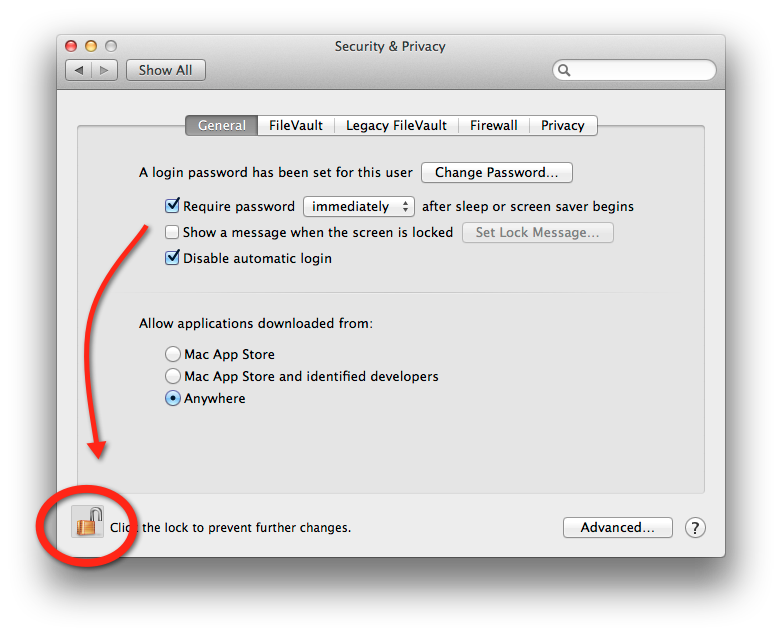The width and height of the screenshot is (782, 636).
Task: Click the yellow minimize window button
Action: [91, 46]
